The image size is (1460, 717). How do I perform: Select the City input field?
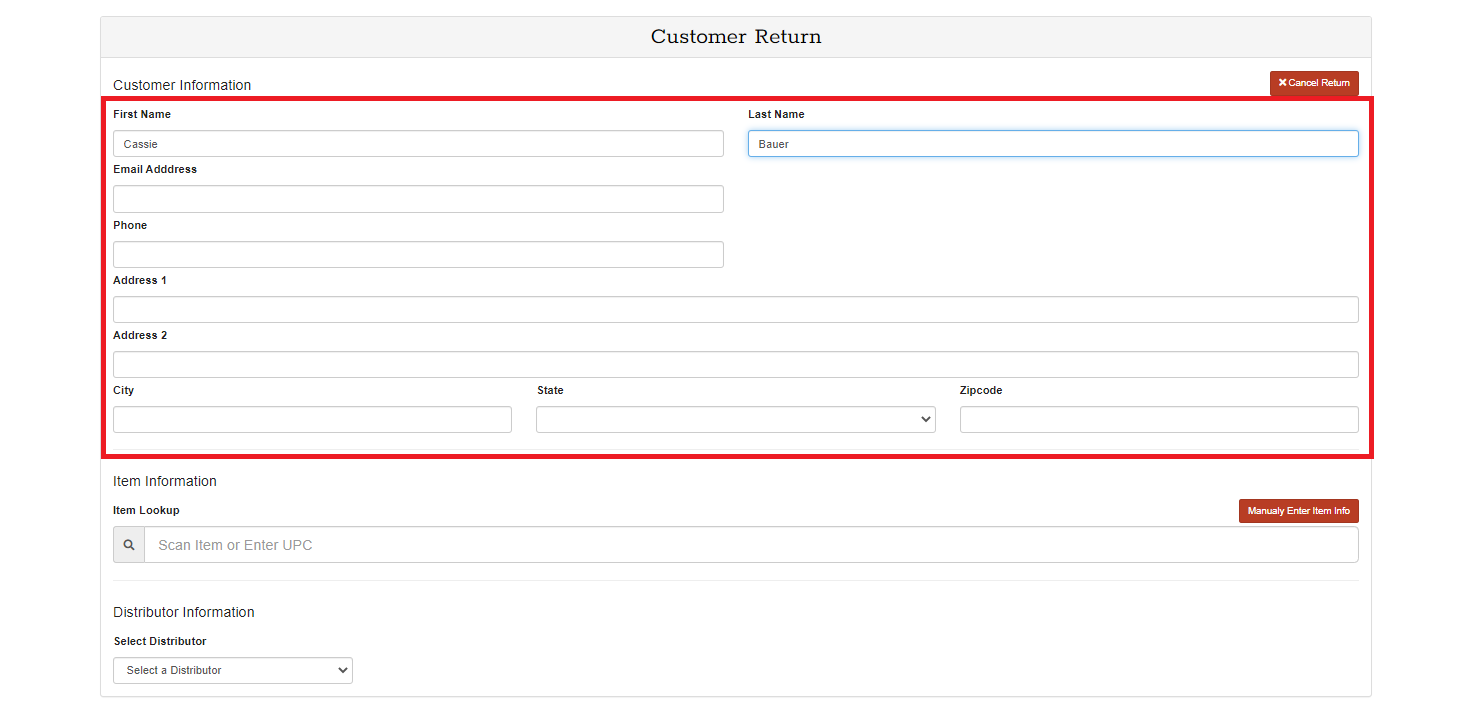[x=312, y=420]
